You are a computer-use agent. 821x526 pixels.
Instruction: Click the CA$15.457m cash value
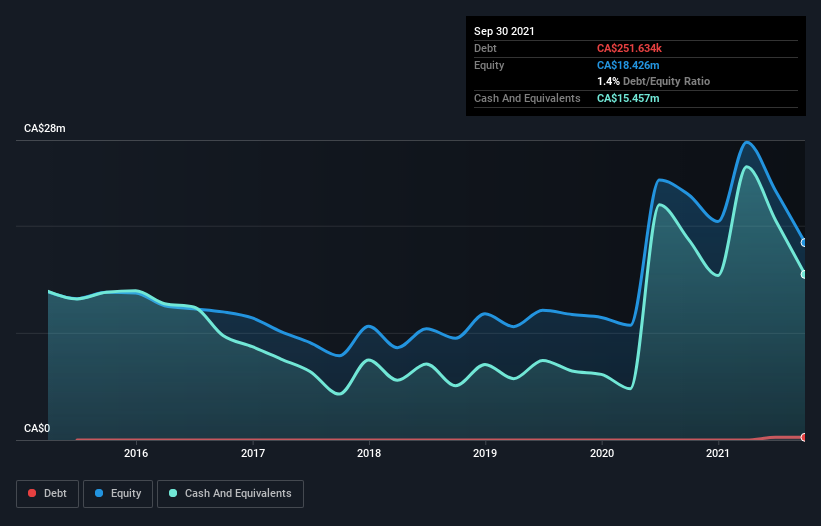click(628, 98)
